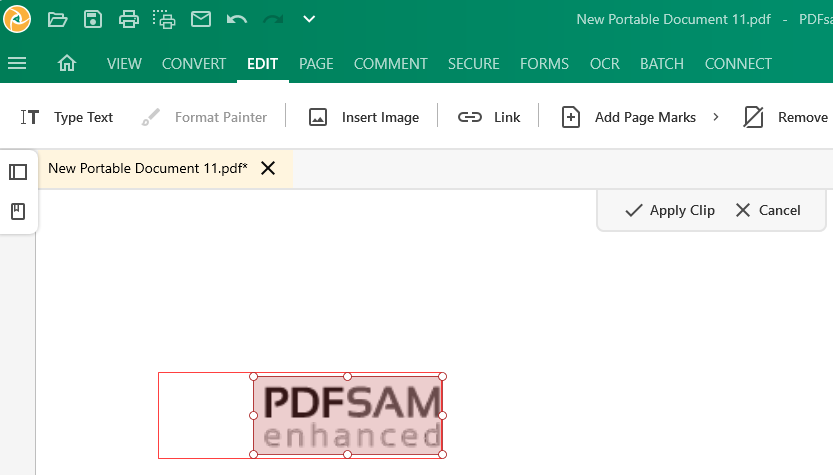Click the top-right clip handle
The height and width of the screenshot is (475, 833).
coord(443,377)
